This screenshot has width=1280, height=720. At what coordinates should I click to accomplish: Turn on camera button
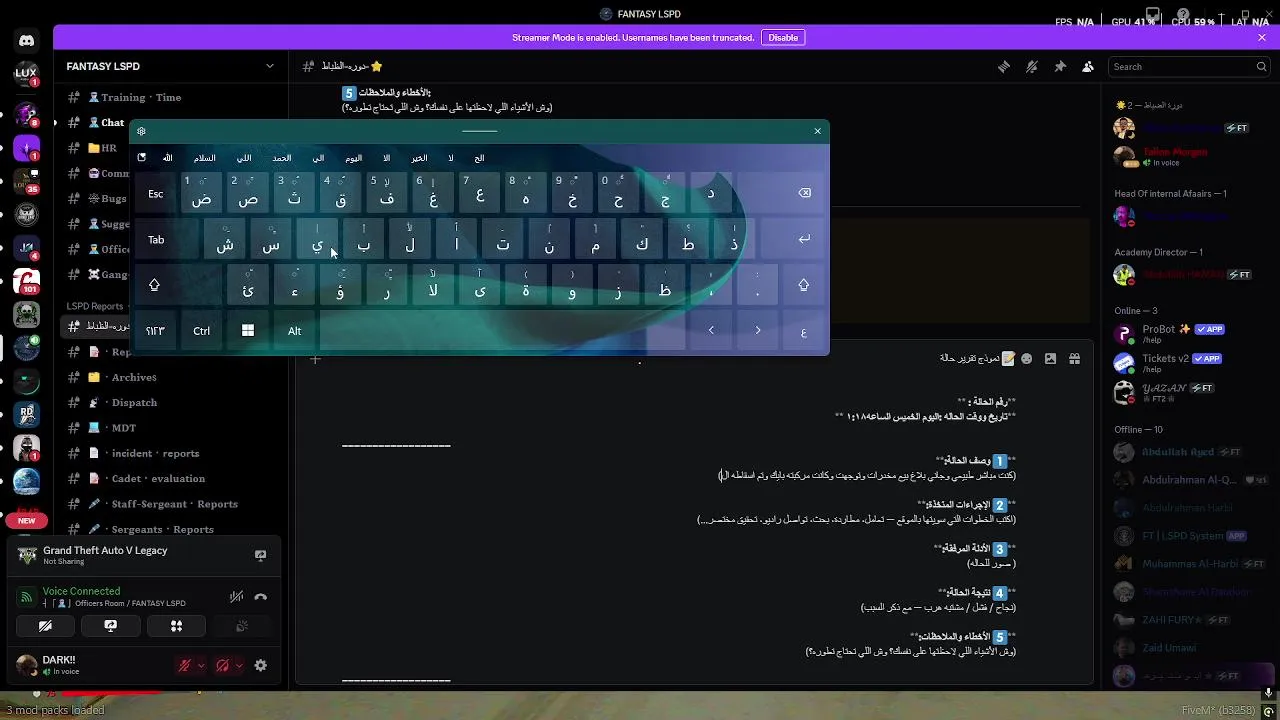(45, 626)
